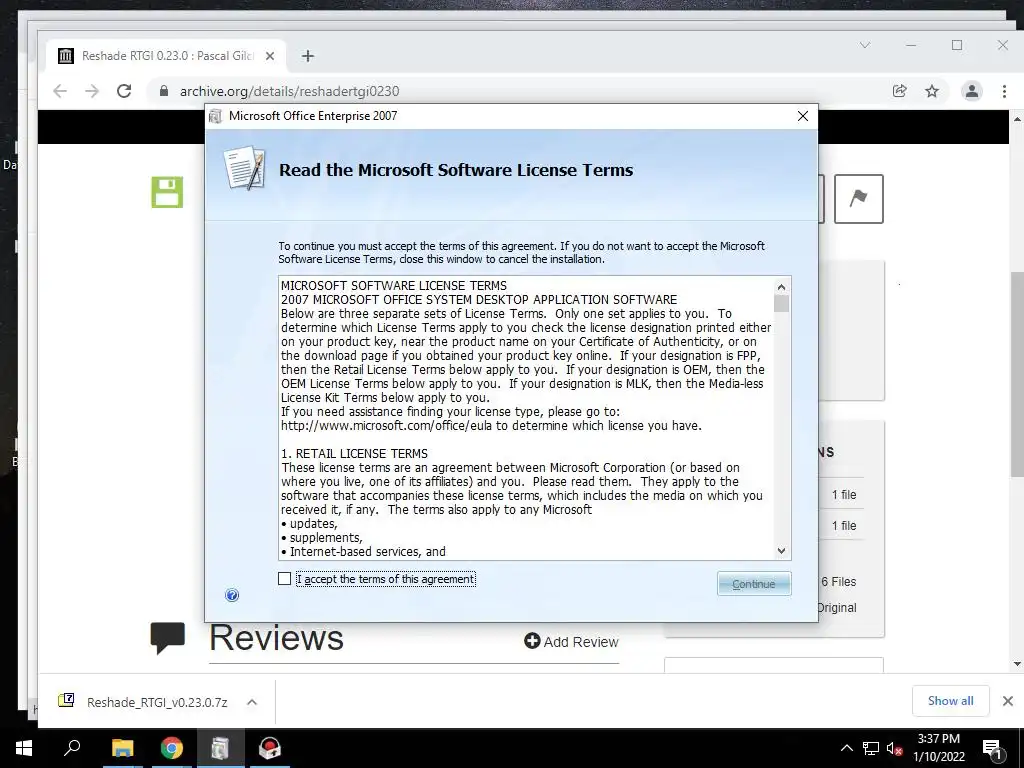Image resolution: width=1024 pixels, height=768 pixels.
Task: Click the Chrome back arrow
Action: tap(60, 91)
